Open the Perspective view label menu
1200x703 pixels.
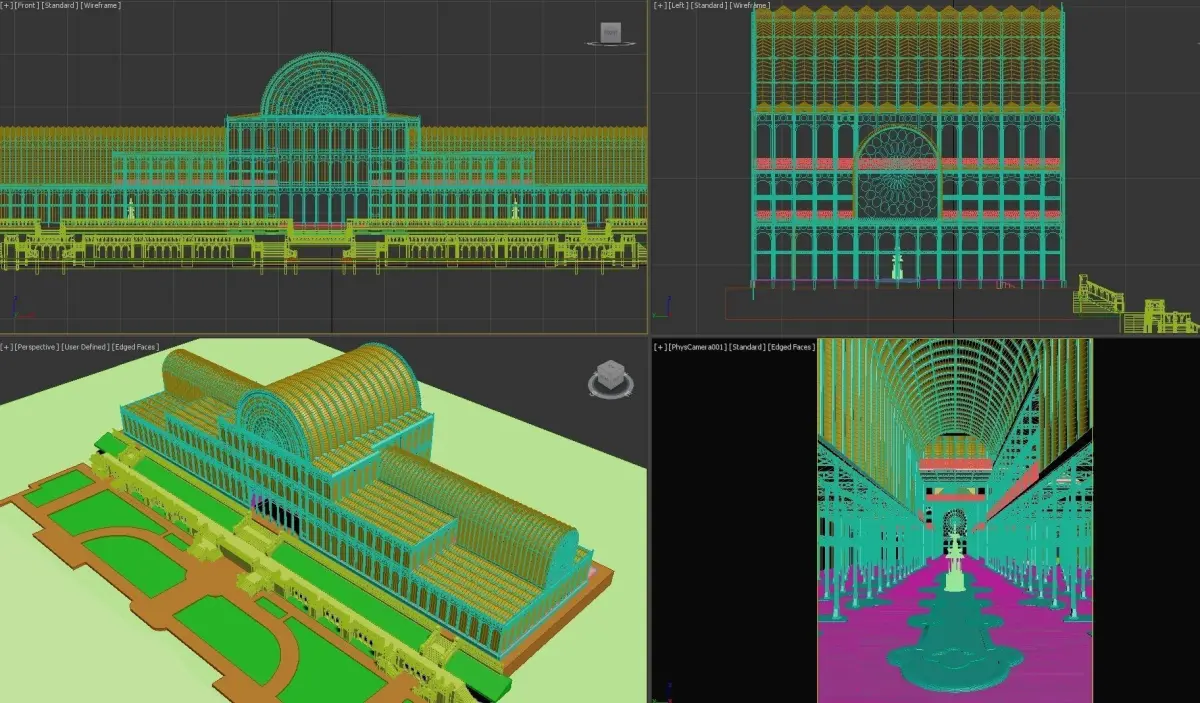click(x=37, y=347)
